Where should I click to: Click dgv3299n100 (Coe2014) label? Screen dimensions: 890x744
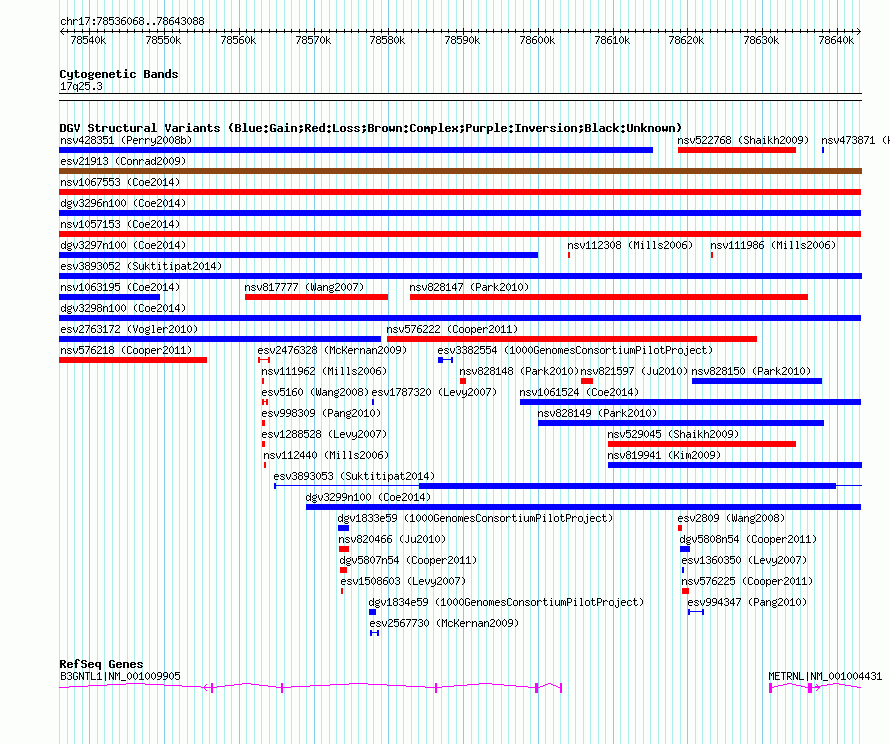coord(368,497)
